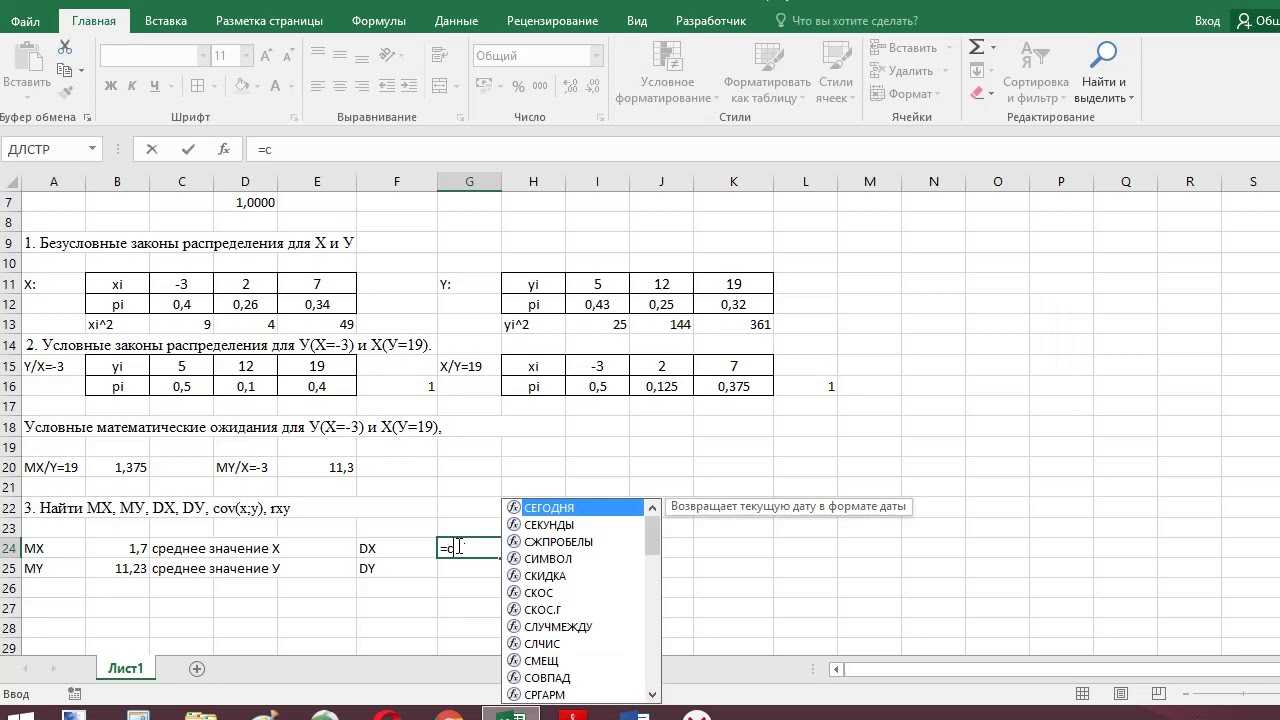
Task: Open Сортировка и фильтр dropdown
Action: coord(1035,72)
